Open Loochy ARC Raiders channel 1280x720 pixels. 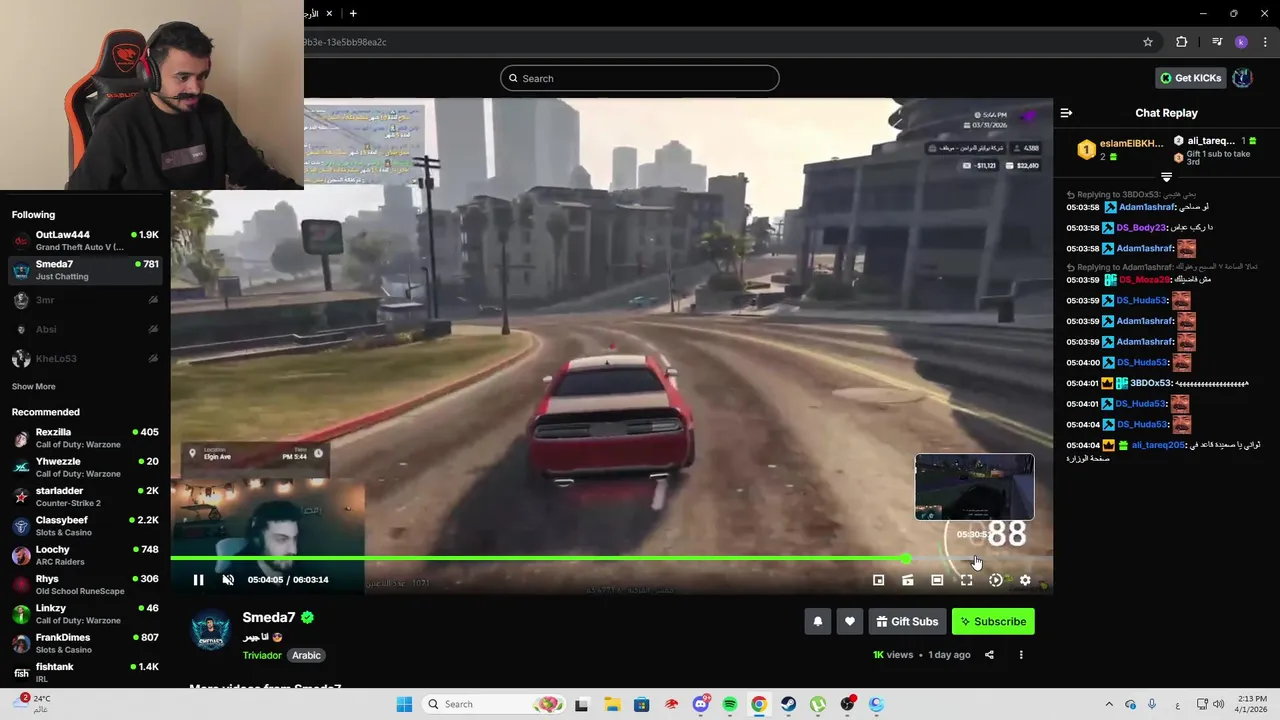point(85,555)
